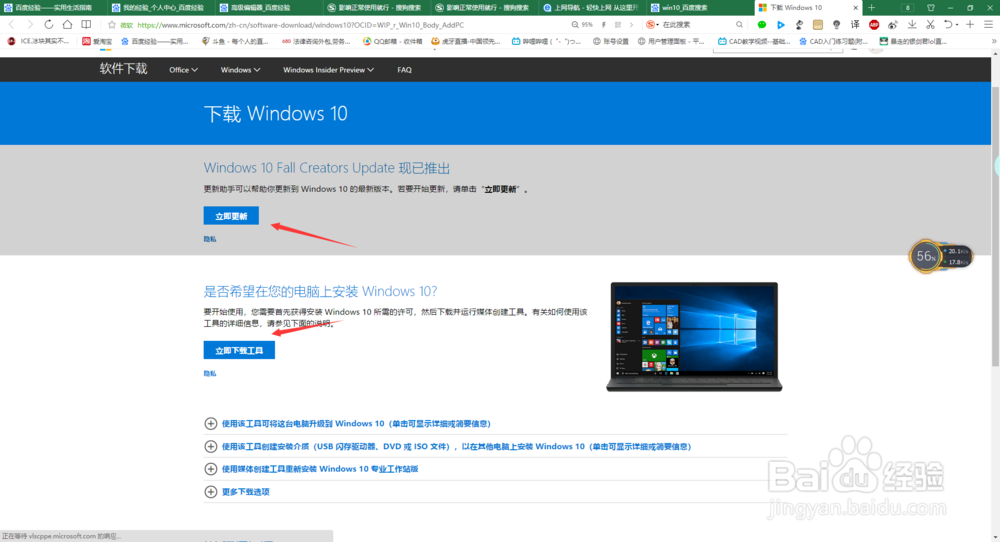Screen dimensions: 1000x542
Task: Open a new tab with the plus button
Action: (871, 8)
